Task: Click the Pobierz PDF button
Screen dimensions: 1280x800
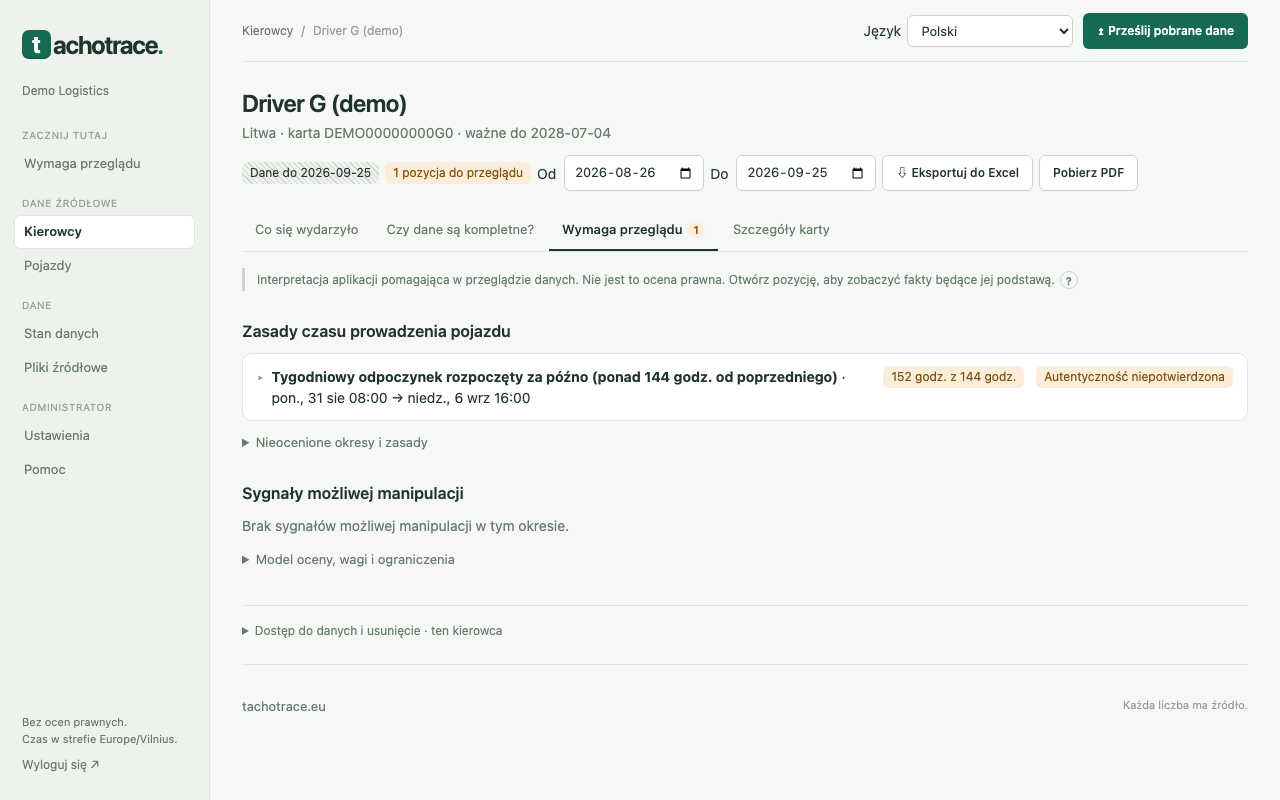Action: (x=1088, y=173)
